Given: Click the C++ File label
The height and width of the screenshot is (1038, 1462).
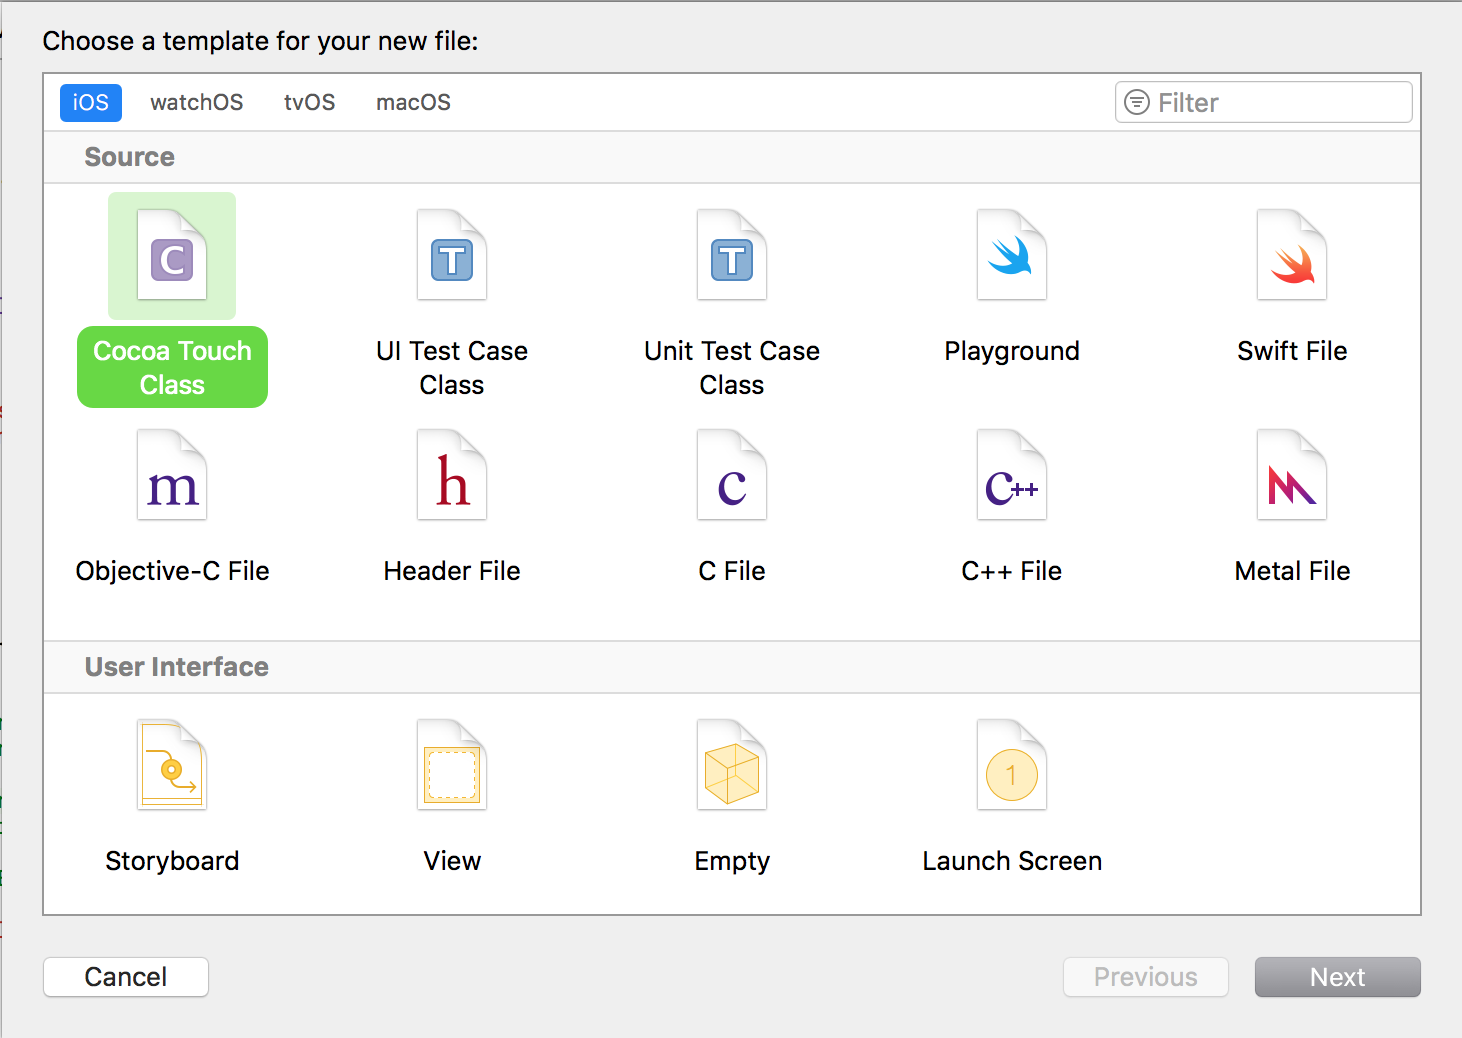Looking at the screenshot, I should 1012,571.
